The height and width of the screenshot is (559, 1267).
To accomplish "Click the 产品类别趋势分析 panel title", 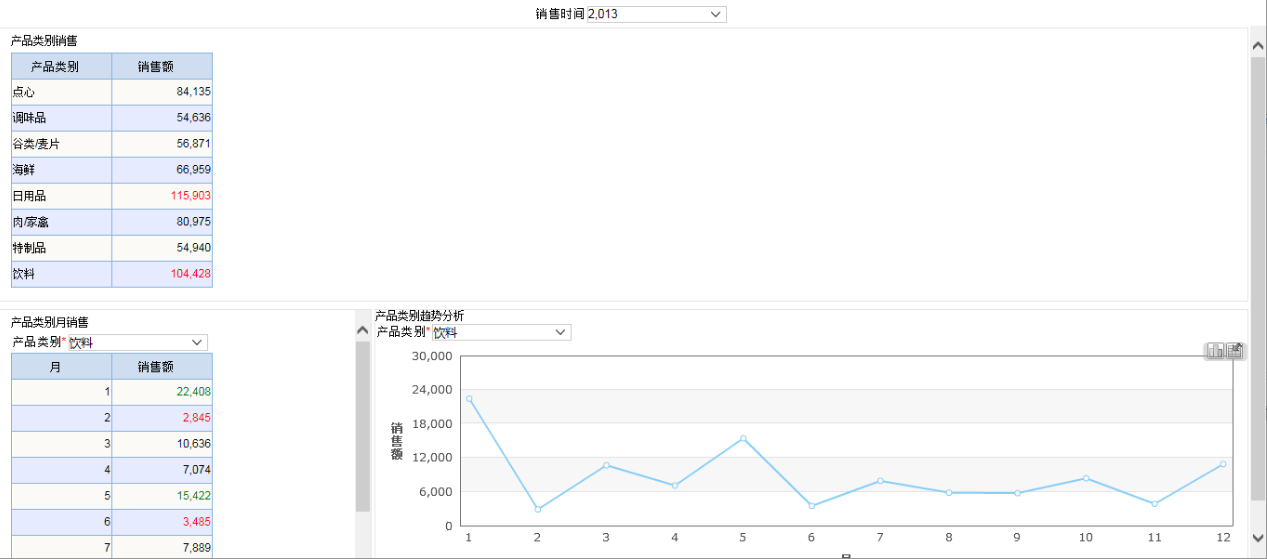I will pos(420,316).
